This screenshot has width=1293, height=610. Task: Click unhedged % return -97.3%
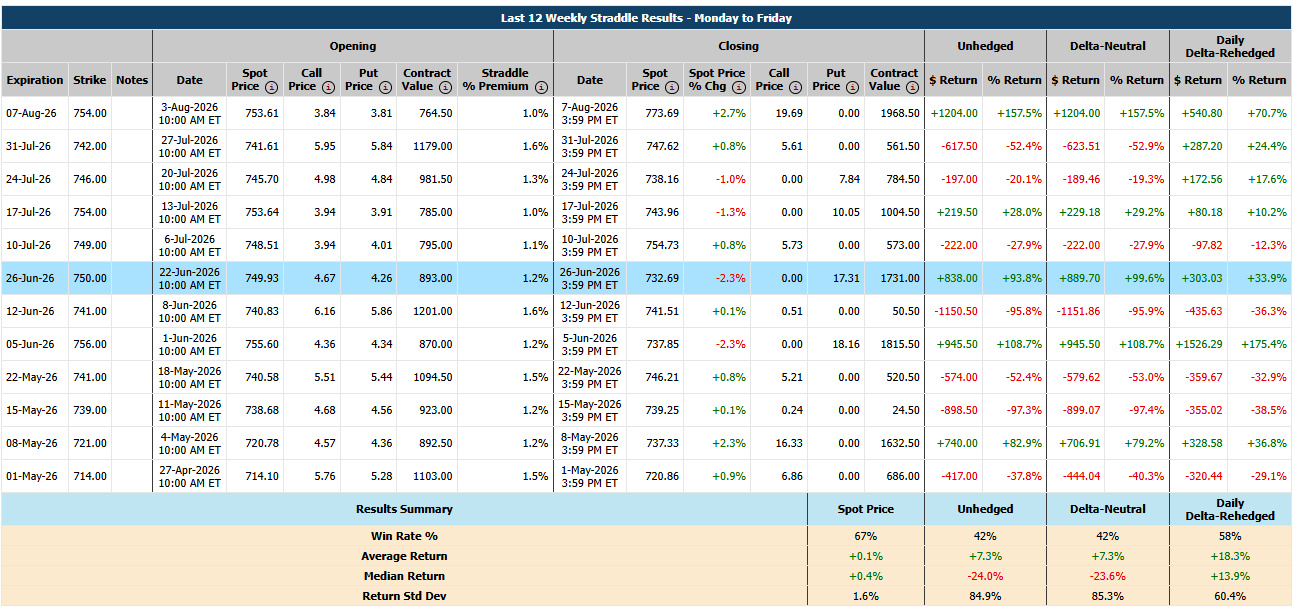pyautogui.click(x=1022, y=410)
